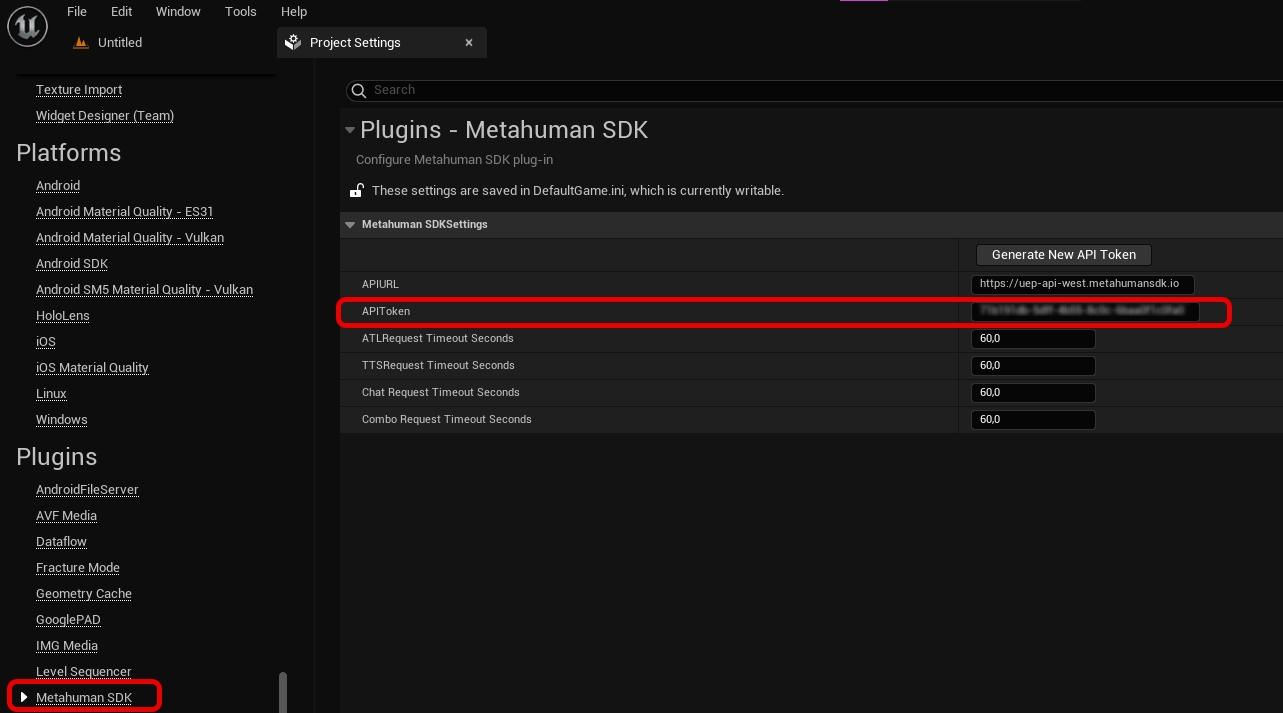Click the unlocked padlock icon
1283x713 pixels.
pos(356,190)
